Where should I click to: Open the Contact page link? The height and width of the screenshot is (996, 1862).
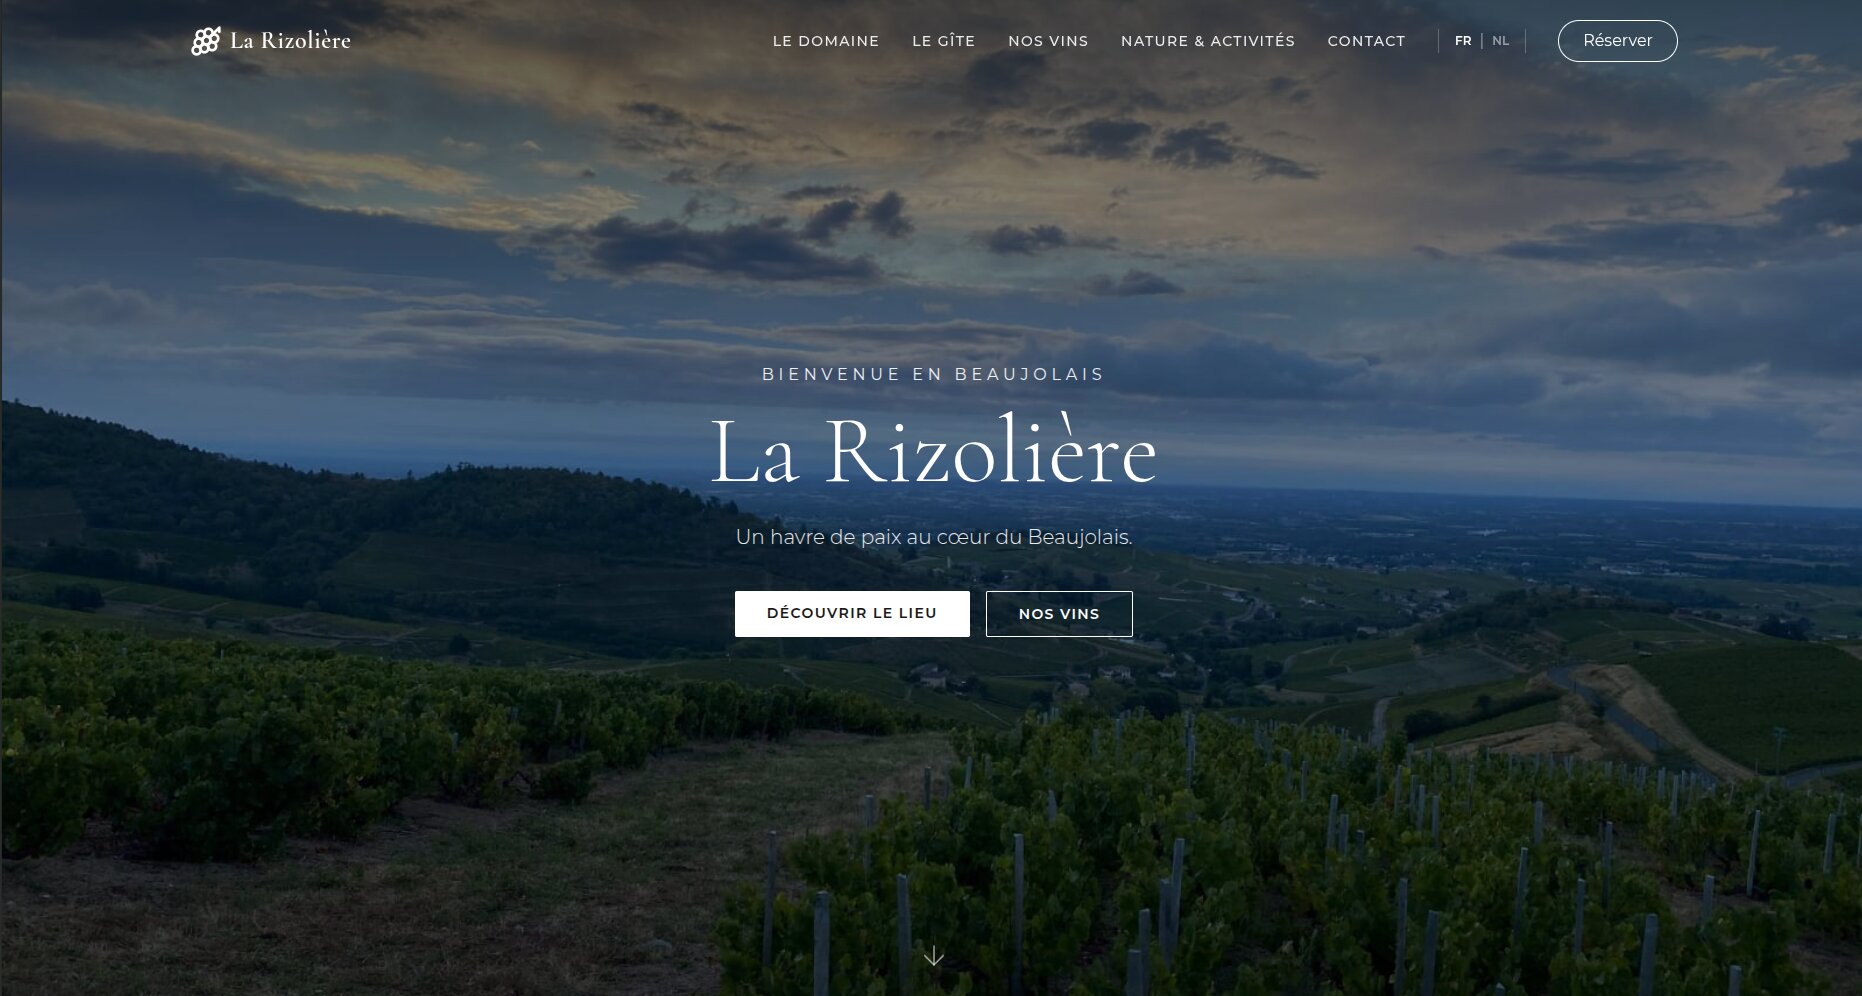click(x=1366, y=41)
